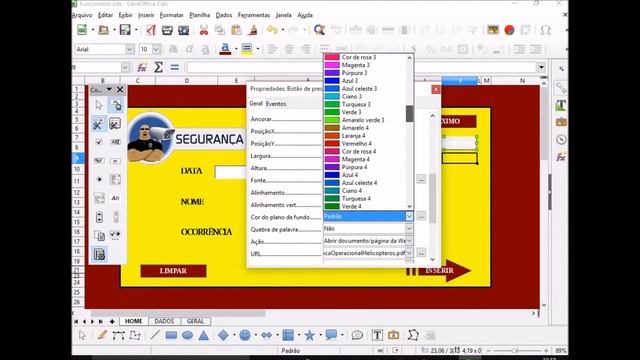The image size is (640, 360).
Task: Open the URL field dropdown arrow
Action: click(409, 253)
